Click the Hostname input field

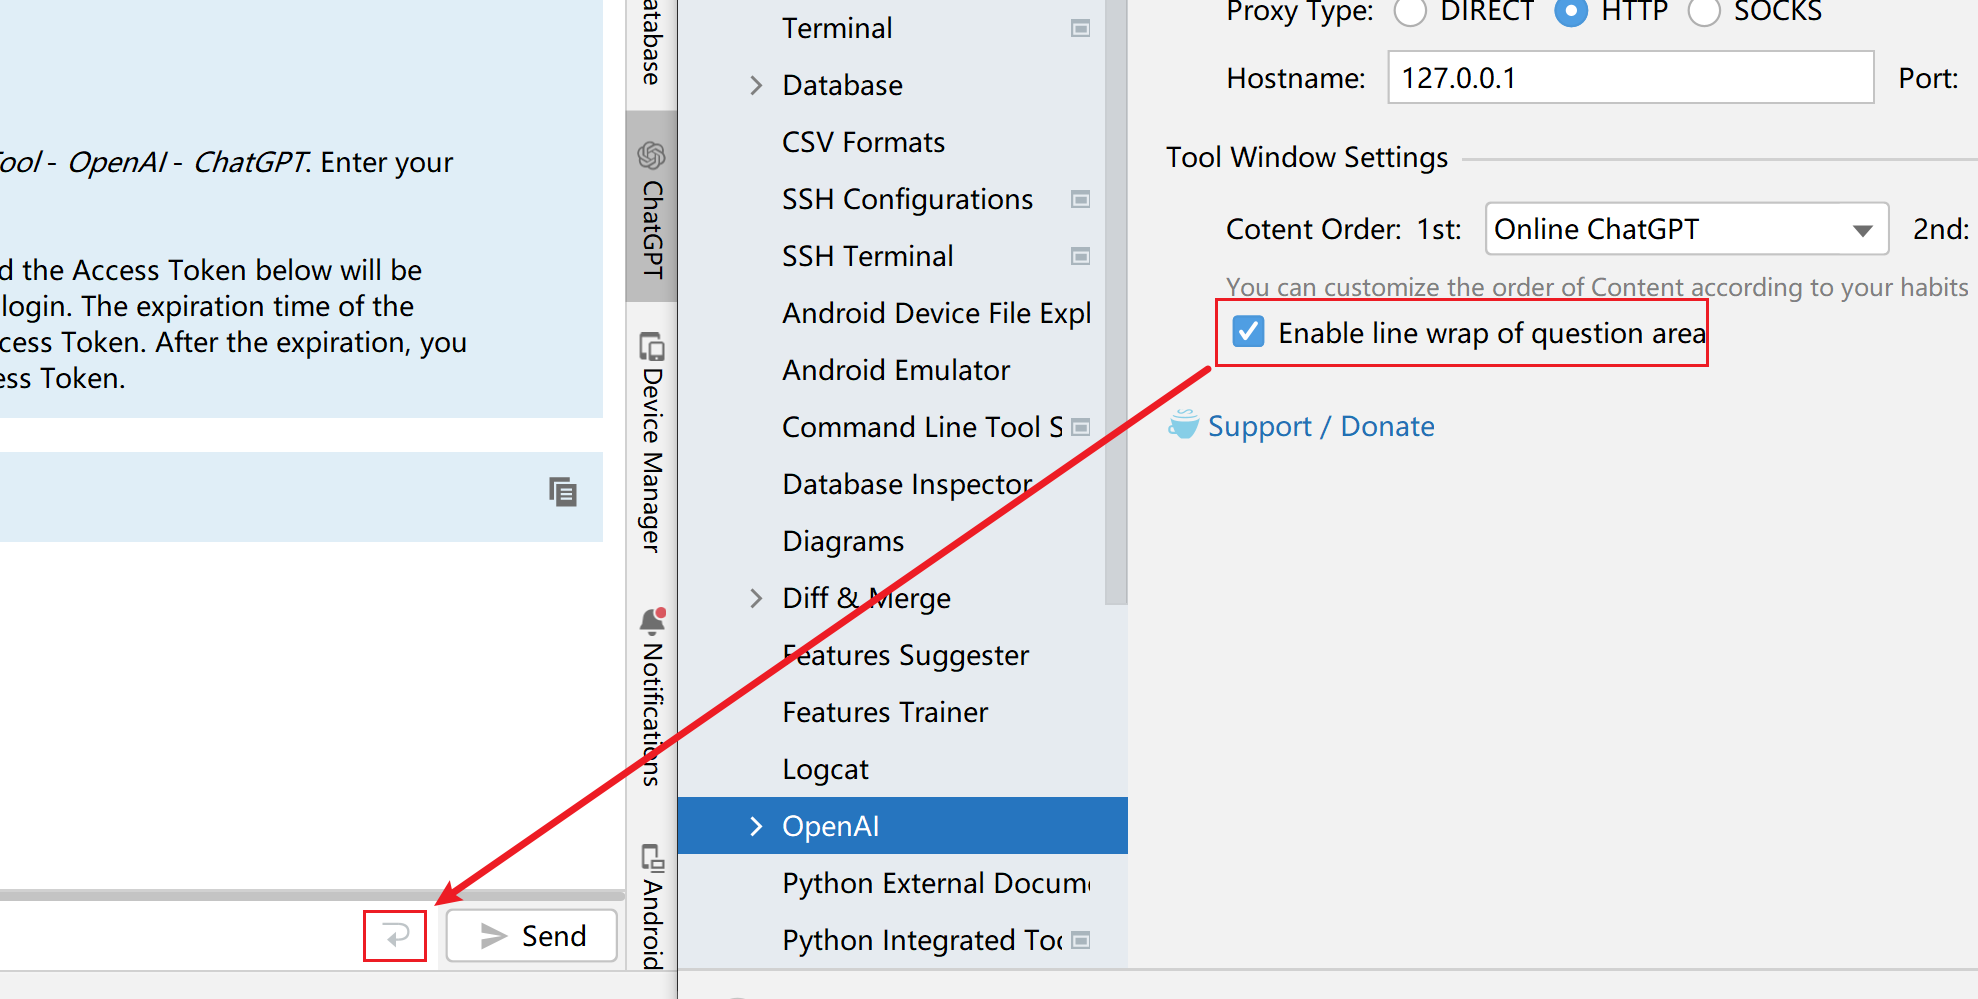click(1631, 78)
